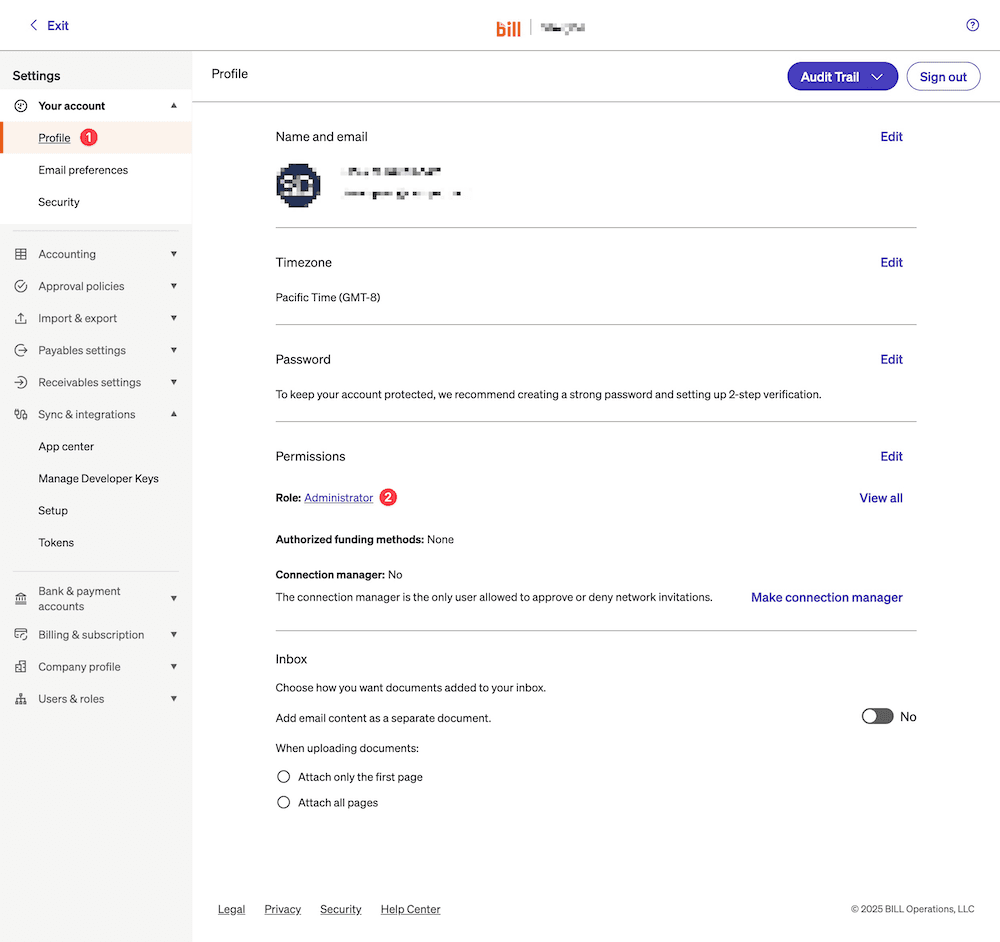Click the Import & export upload icon
The height and width of the screenshot is (942, 1000).
coord(19,318)
